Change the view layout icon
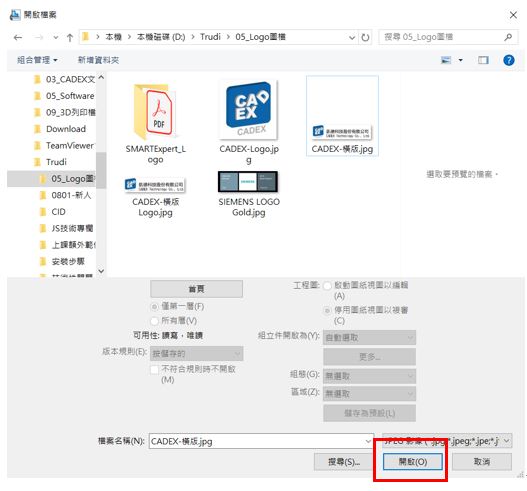 tap(446, 60)
